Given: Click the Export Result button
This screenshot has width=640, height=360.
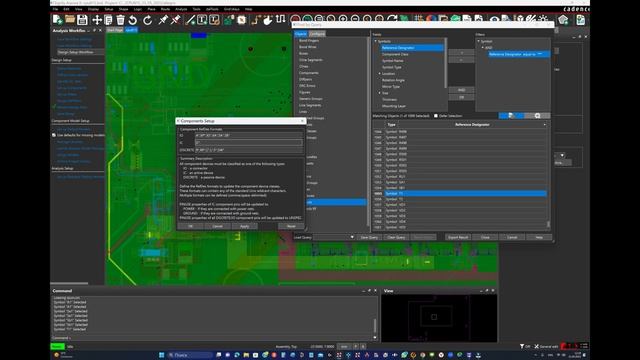Looking at the screenshot, I should click(x=458, y=237).
